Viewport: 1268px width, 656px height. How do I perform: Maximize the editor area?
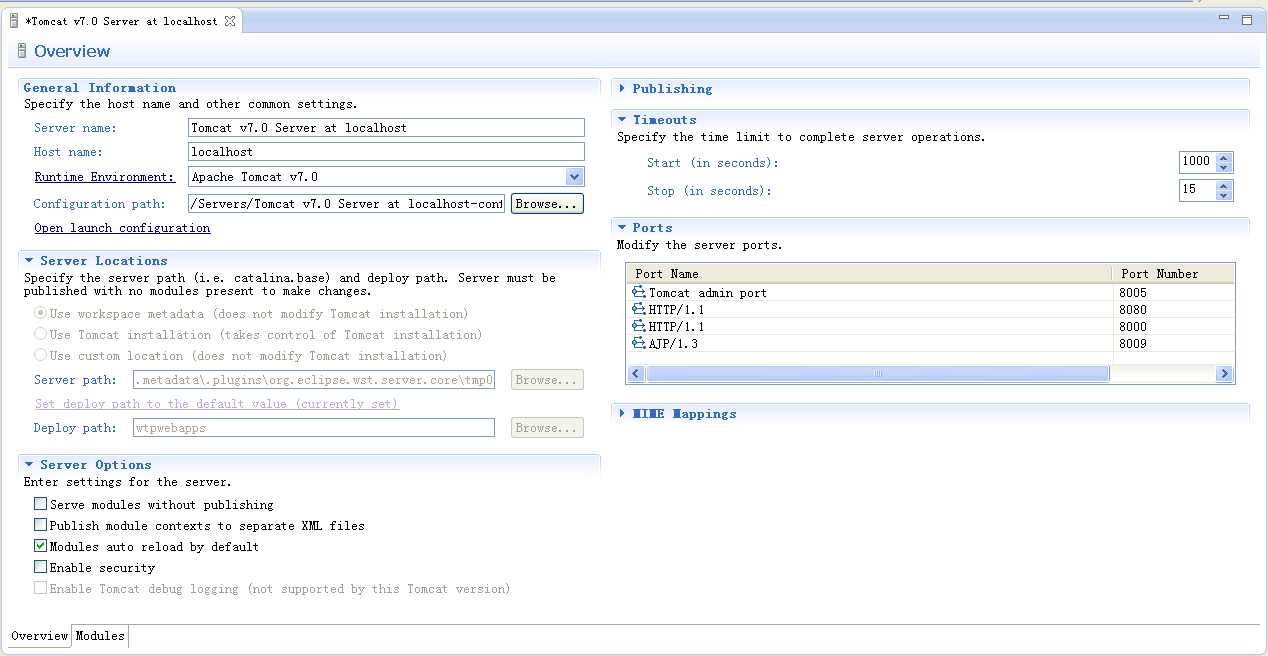coord(1247,19)
